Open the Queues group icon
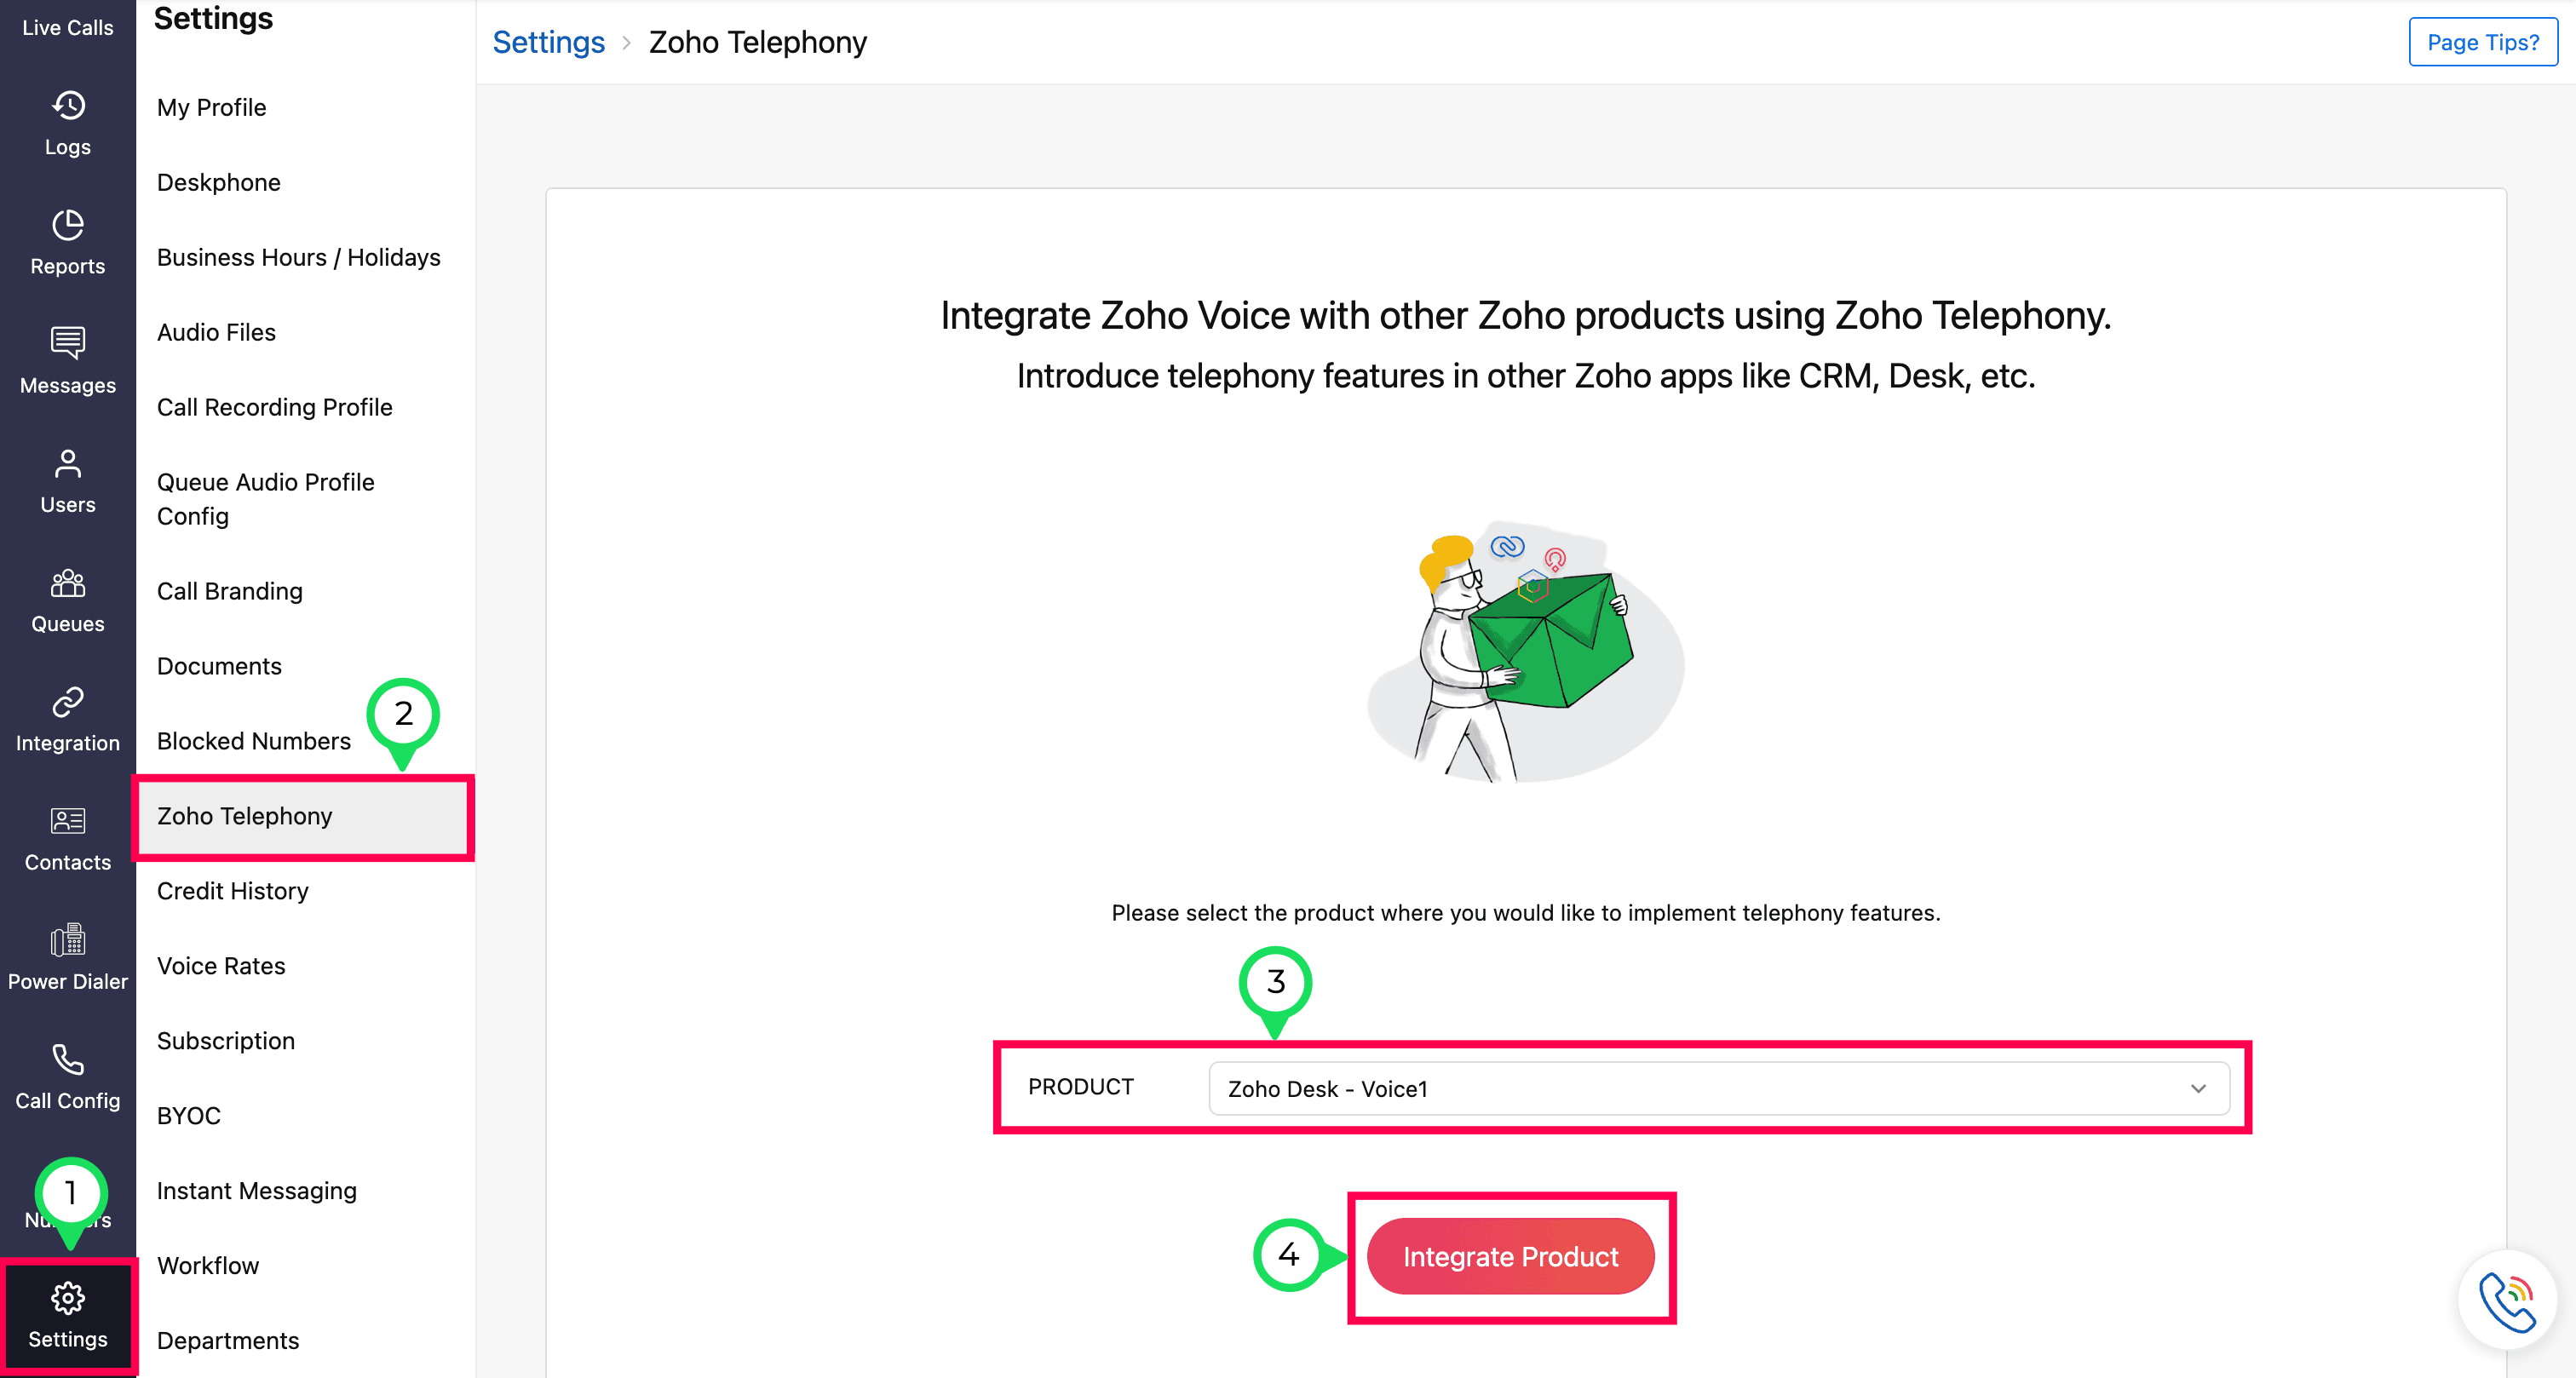 click(x=68, y=583)
